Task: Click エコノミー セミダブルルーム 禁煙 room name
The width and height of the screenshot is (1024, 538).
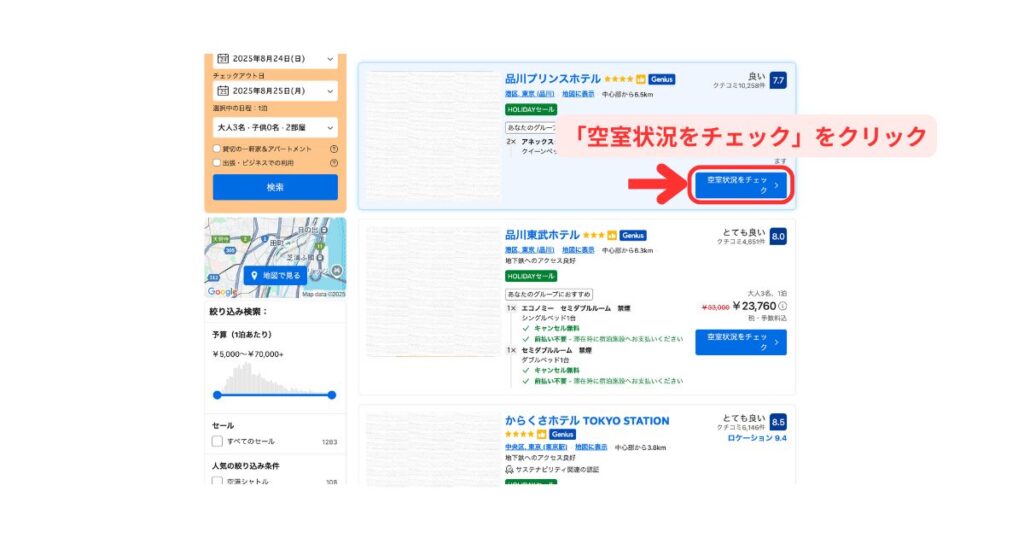Action: (x=576, y=308)
